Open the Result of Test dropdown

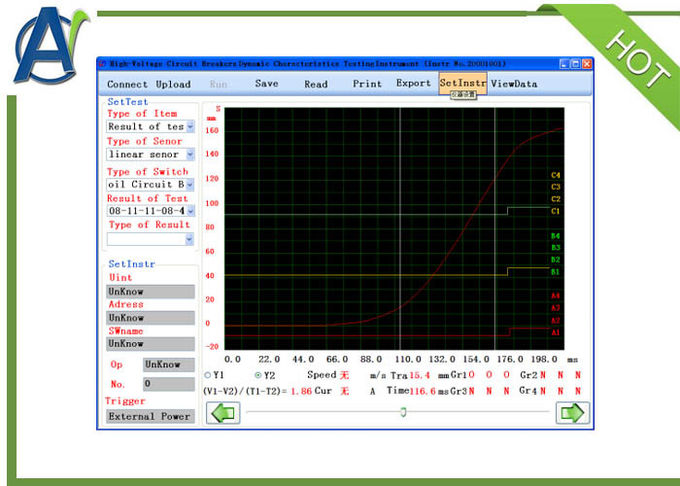pyautogui.click(x=189, y=211)
